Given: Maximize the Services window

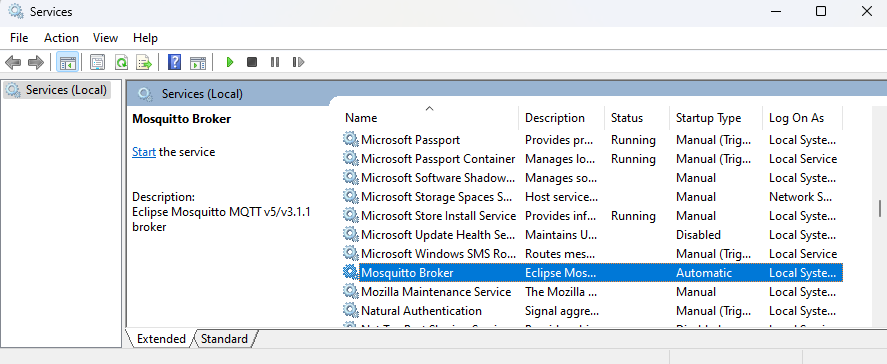Looking at the screenshot, I should 821,11.
